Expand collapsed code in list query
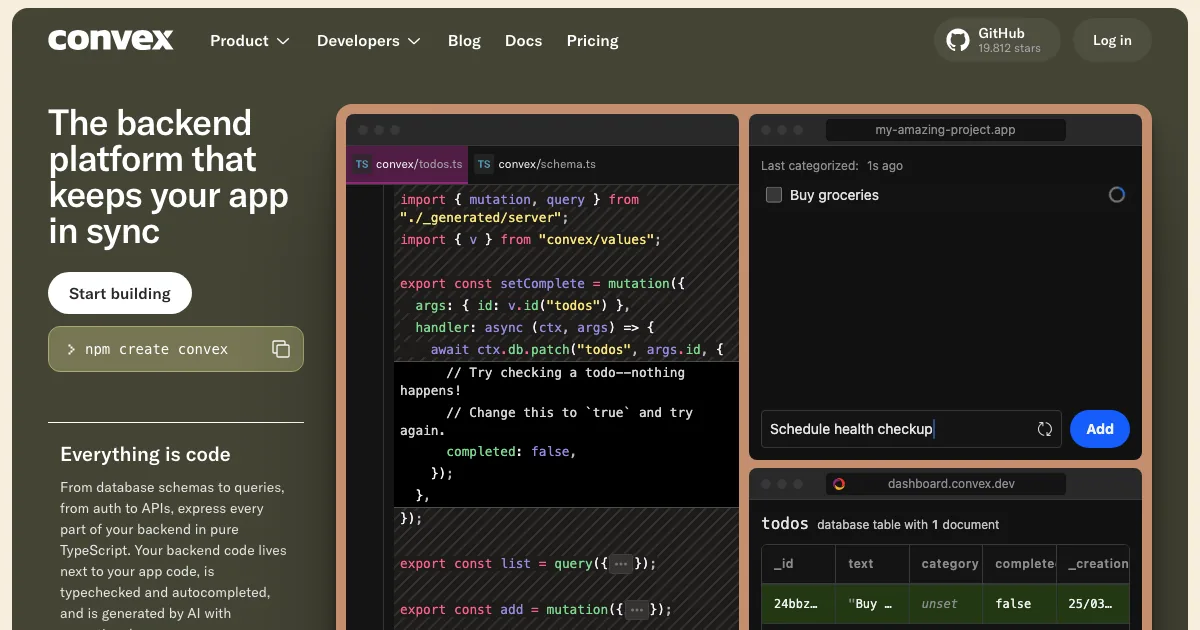1200x630 pixels. (x=621, y=564)
